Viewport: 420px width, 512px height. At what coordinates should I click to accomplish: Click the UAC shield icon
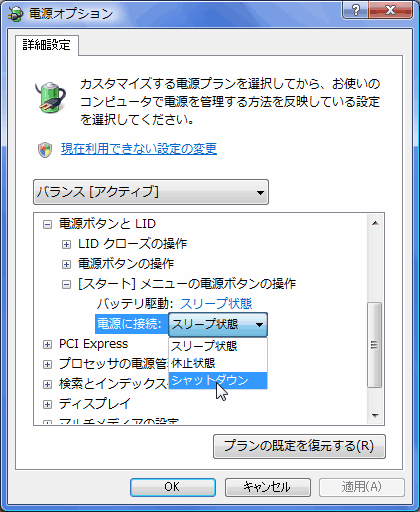[45, 149]
